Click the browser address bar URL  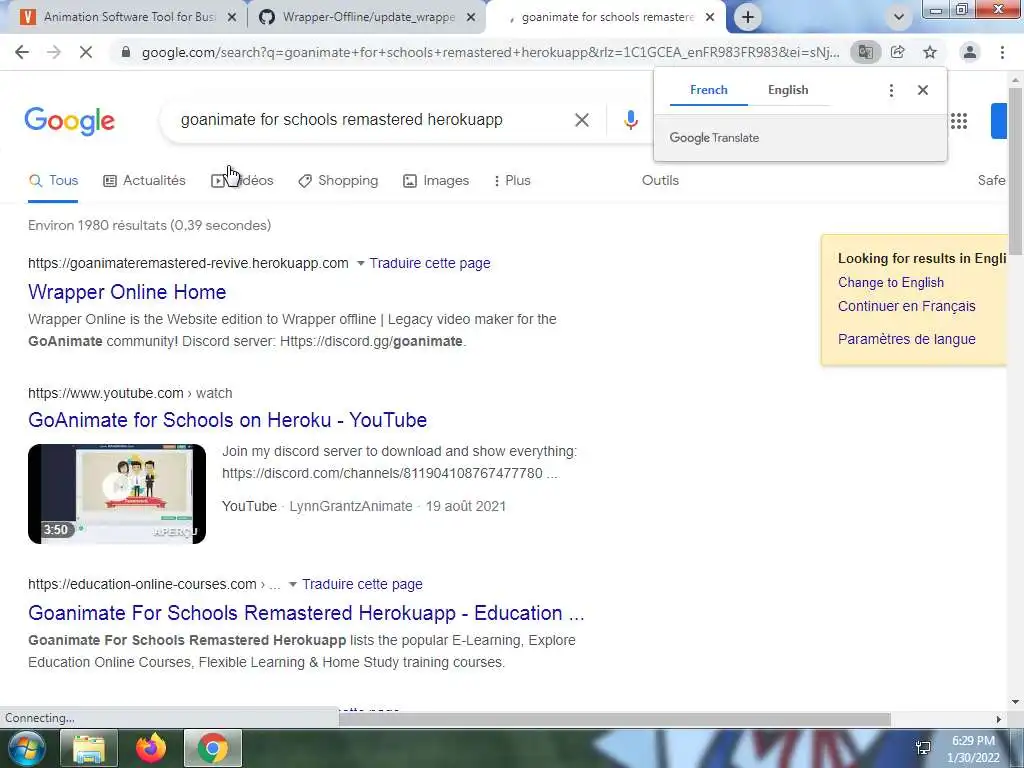click(x=490, y=52)
